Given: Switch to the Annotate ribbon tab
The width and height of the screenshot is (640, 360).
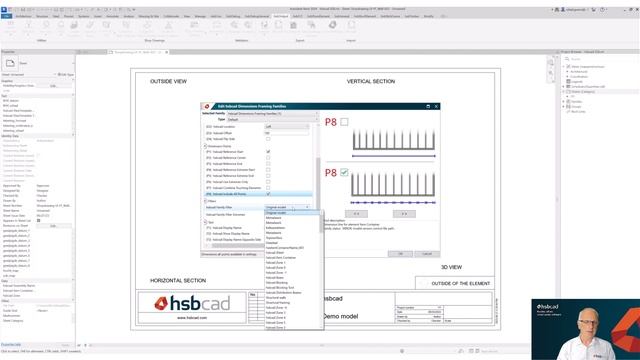Looking at the screenshot, I should [x=112, y=16].
